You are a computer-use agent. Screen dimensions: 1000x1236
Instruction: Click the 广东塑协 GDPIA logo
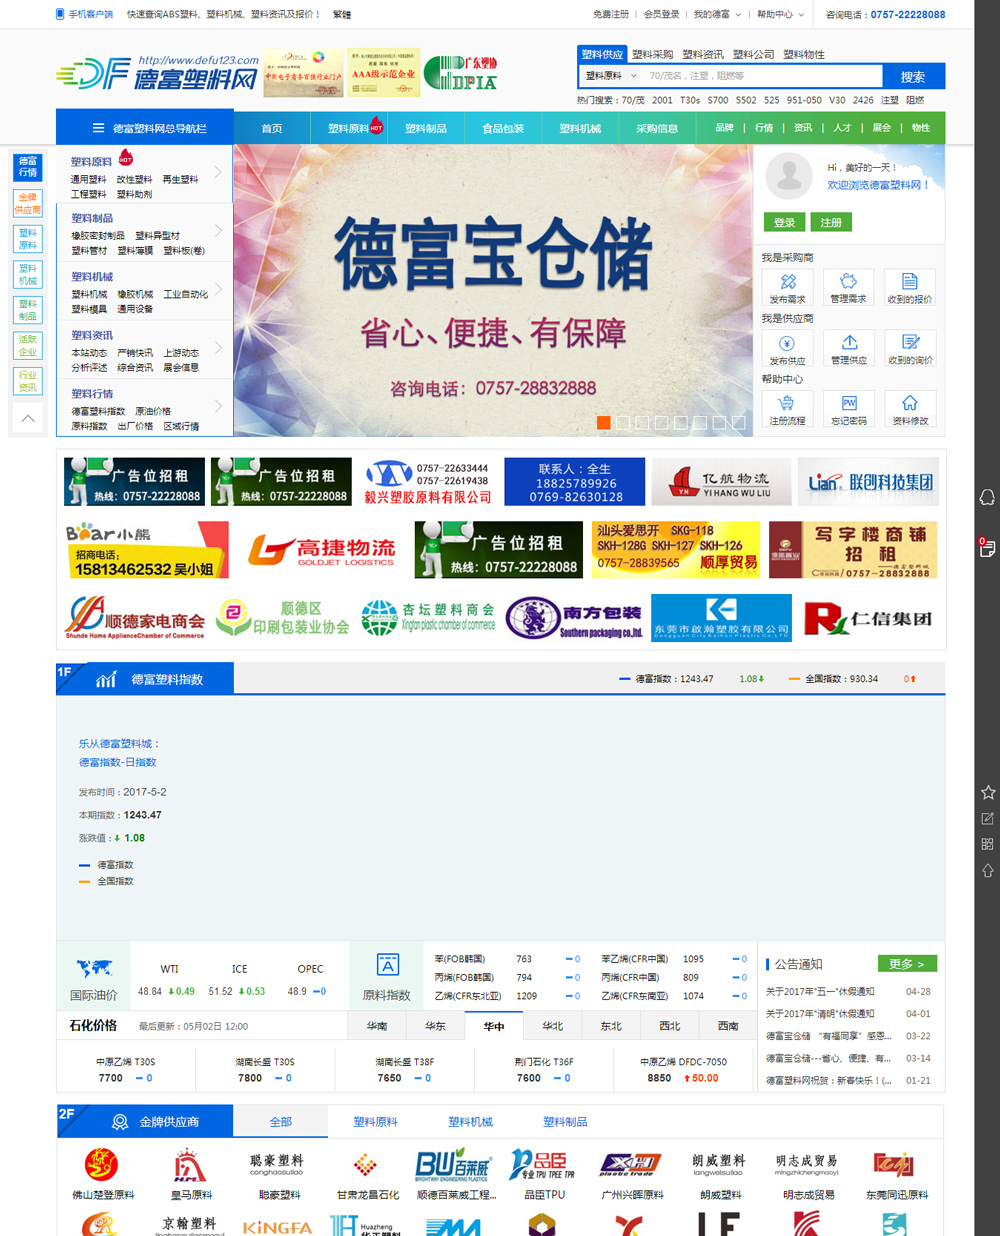[x=461, y=73]
